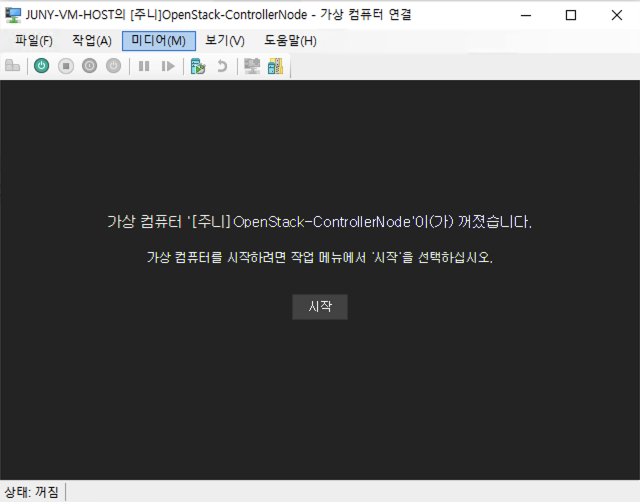Image resolution: width=640 pixels, height=502 pixels.
Task: Open the 파일(F) menu
Action: 34,41
